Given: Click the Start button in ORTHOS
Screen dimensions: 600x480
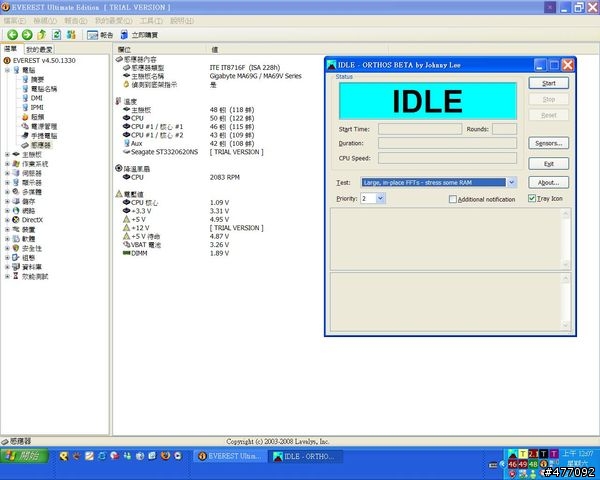Looking at the screenshot, I should point(548,83).
